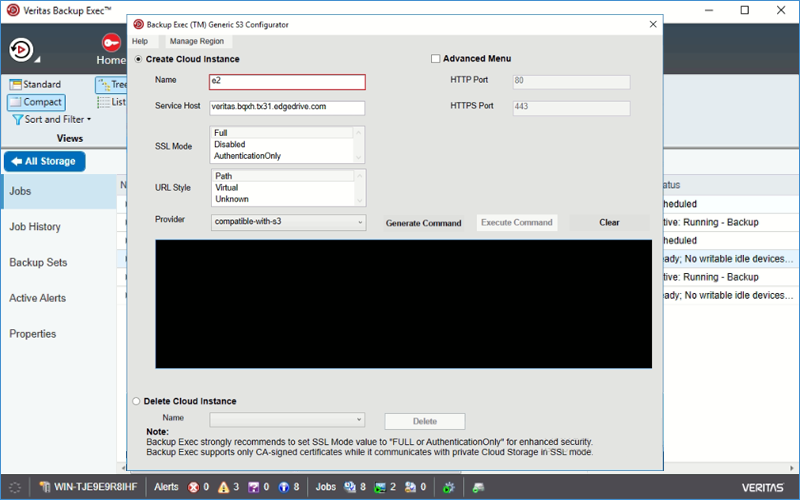The height and width of the screenshot is (500, 800).
Task: Switch to Tree view icon
Action: click(104, 84)
